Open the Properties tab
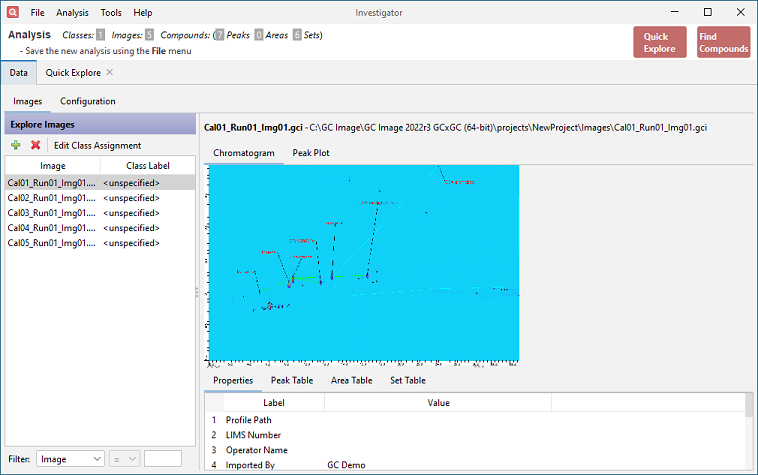Viewport: 758px width, 475px height. (233, 380)
